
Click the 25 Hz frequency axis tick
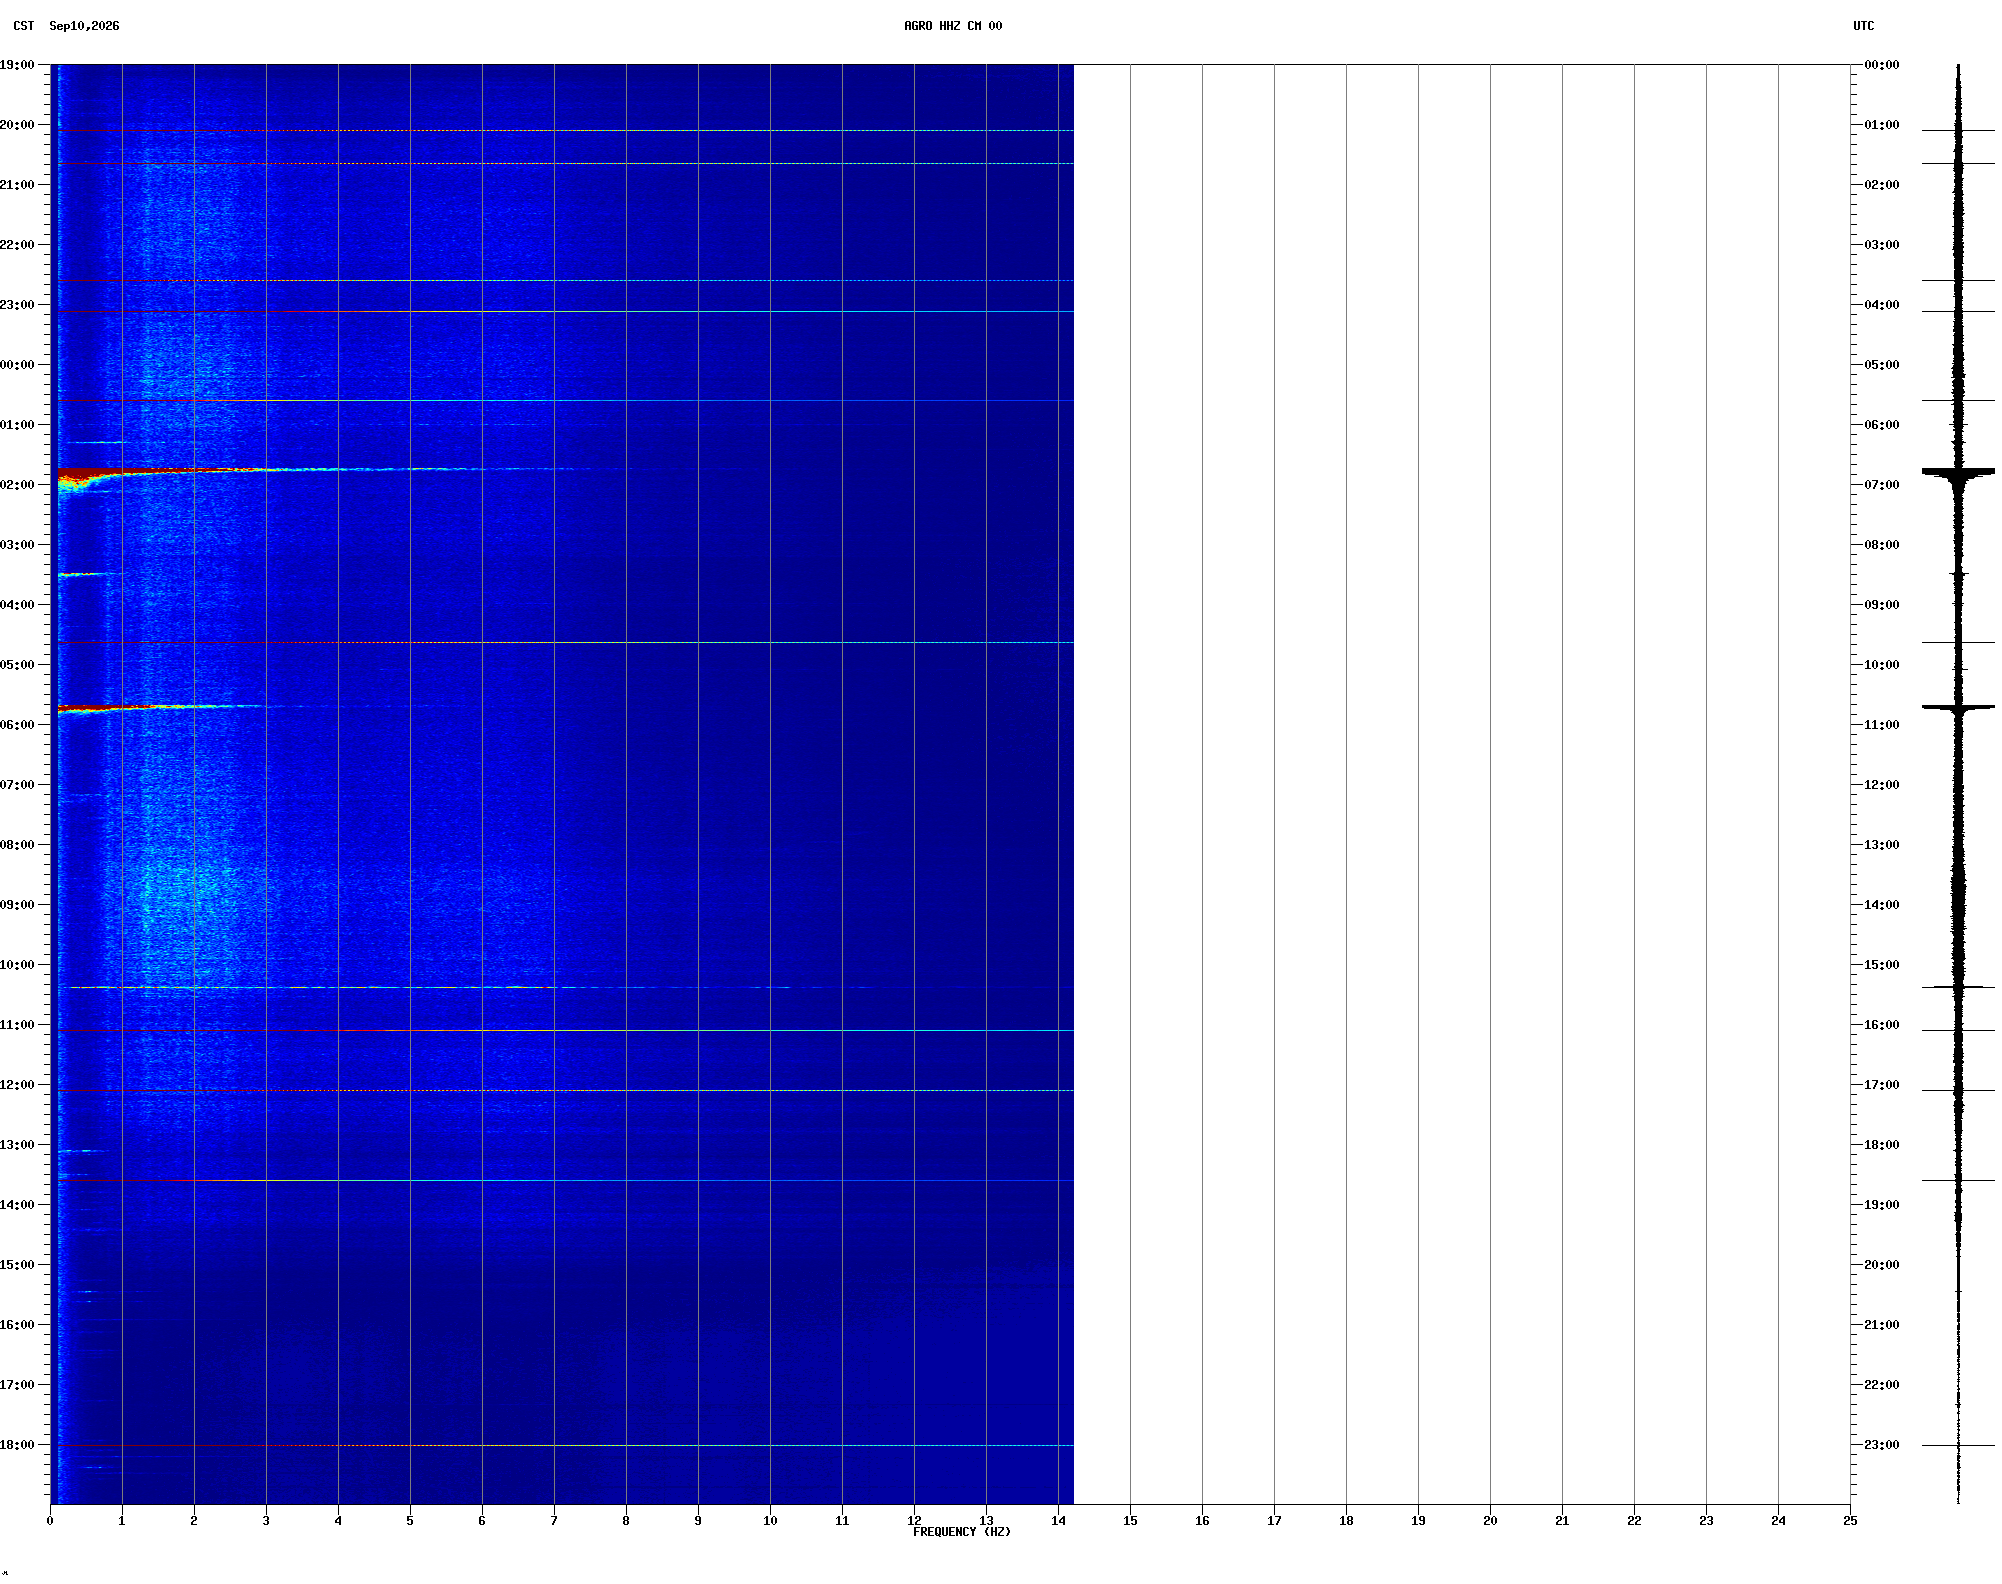(1850, 1520)
